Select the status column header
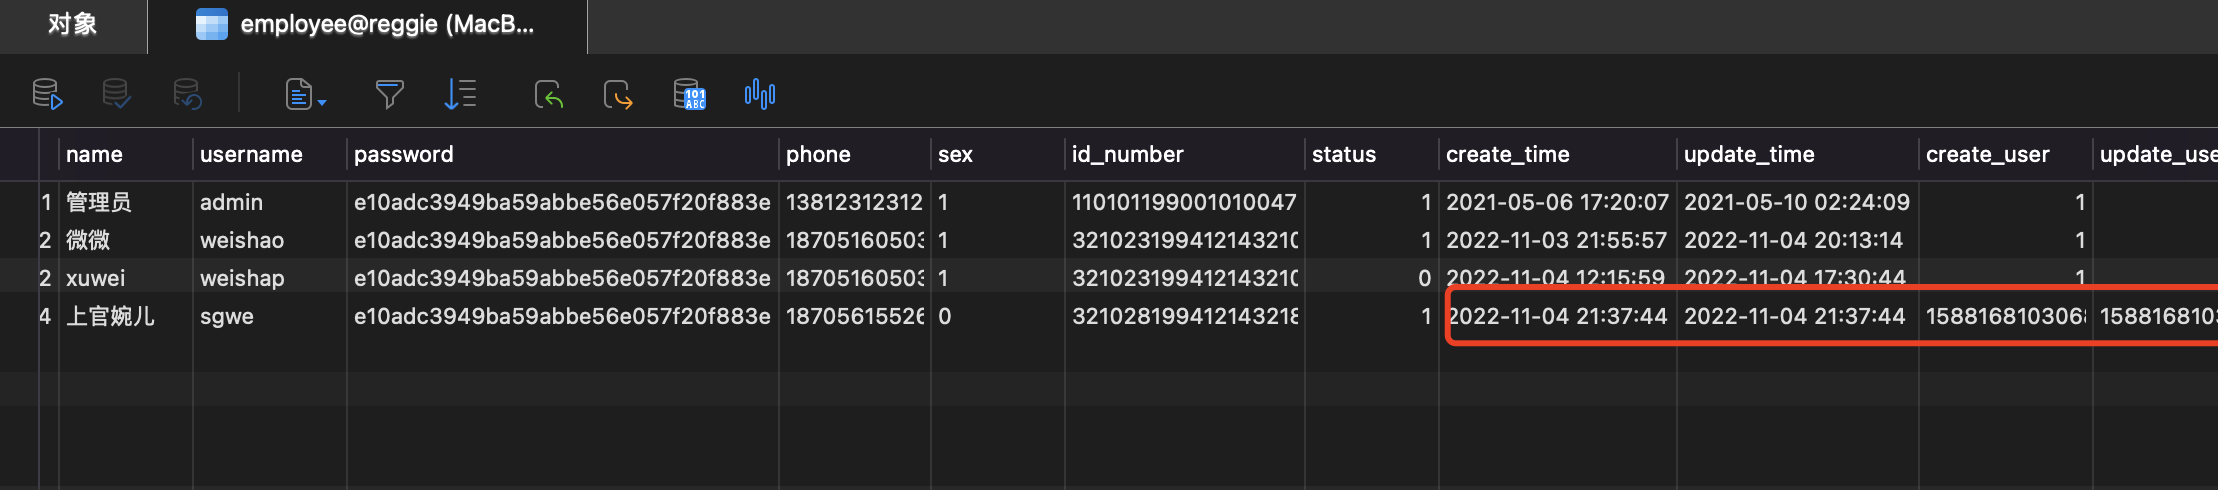 (1343, 154)
